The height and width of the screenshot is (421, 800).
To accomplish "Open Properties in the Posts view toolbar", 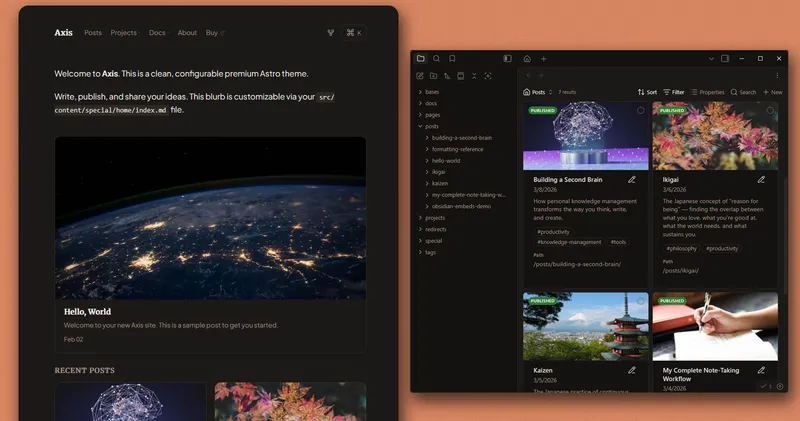I will pyautogui.click(x=707, y=92).
